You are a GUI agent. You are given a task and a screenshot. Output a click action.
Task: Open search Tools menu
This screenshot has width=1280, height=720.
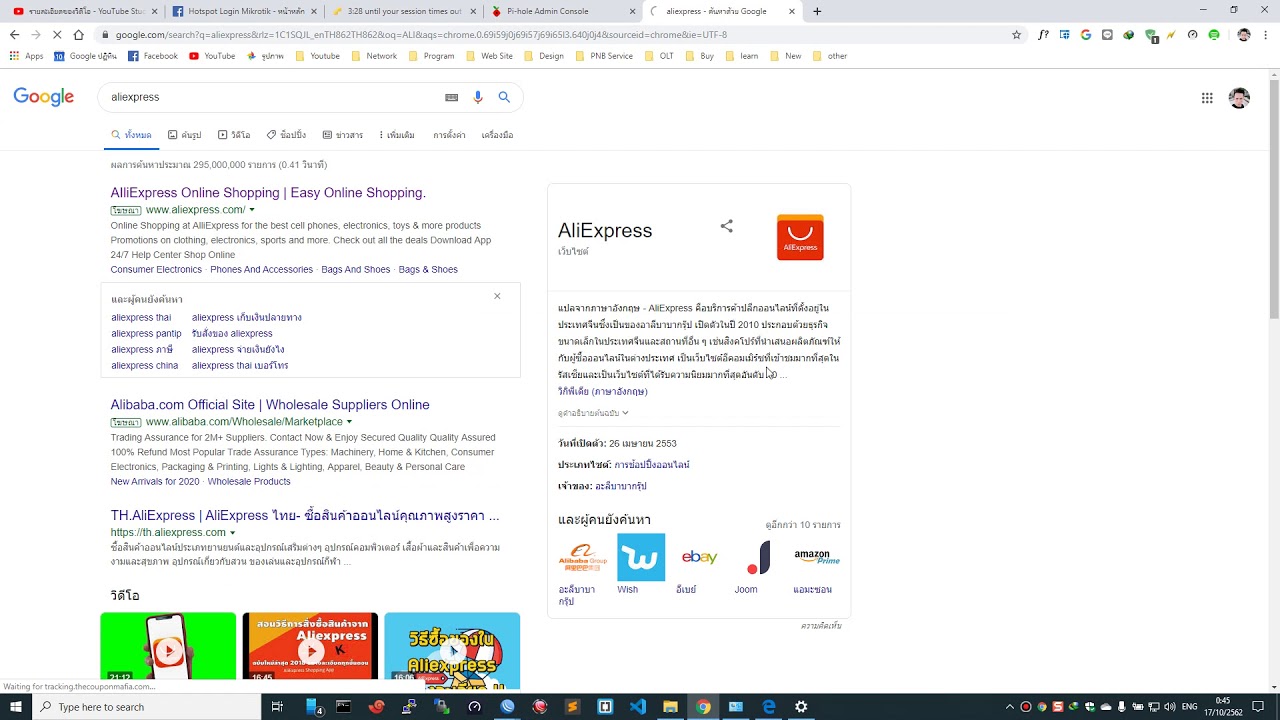[x=497, y=135]
